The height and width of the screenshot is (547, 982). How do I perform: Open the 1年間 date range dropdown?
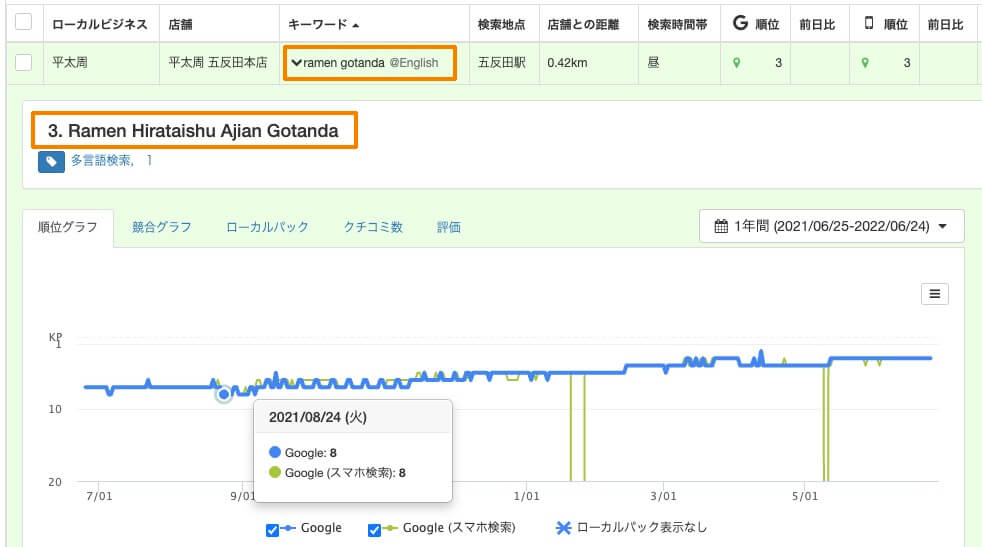[831, 226]
